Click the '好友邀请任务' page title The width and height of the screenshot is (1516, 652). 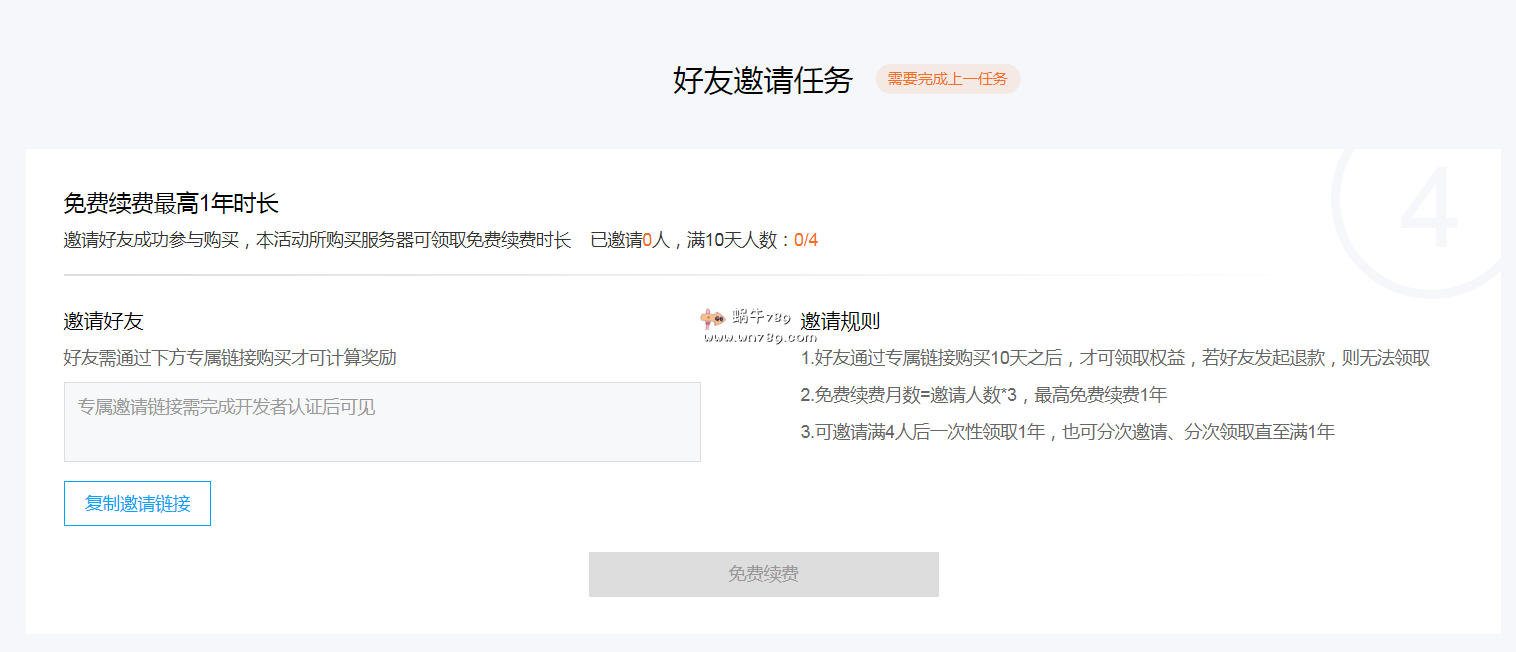pos(762,80)
